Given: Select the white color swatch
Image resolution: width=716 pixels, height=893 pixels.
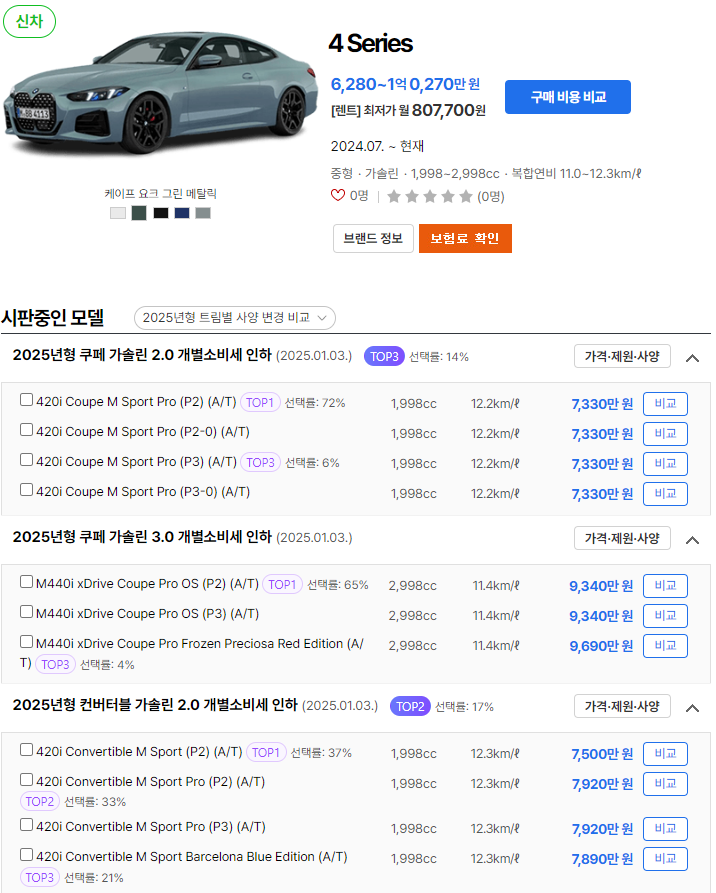Looking at the screenshot, I should 118,213.
